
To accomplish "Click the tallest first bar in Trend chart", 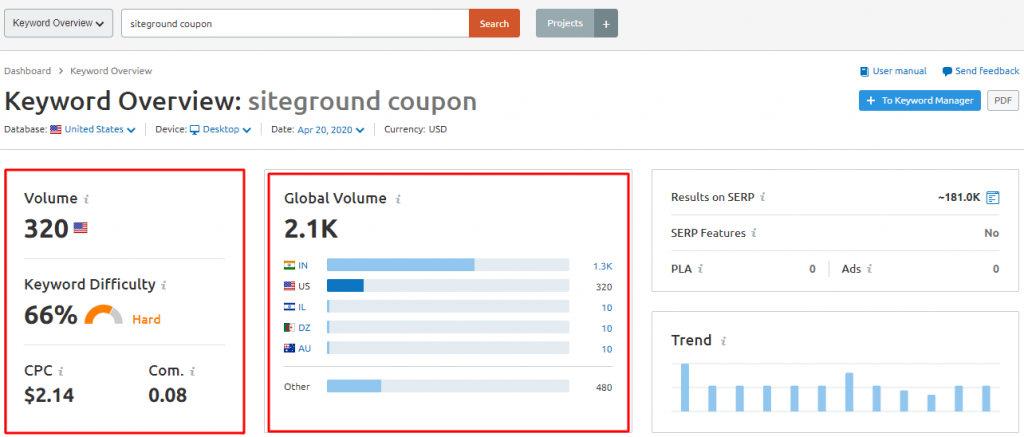I will [x=685, y=387].
